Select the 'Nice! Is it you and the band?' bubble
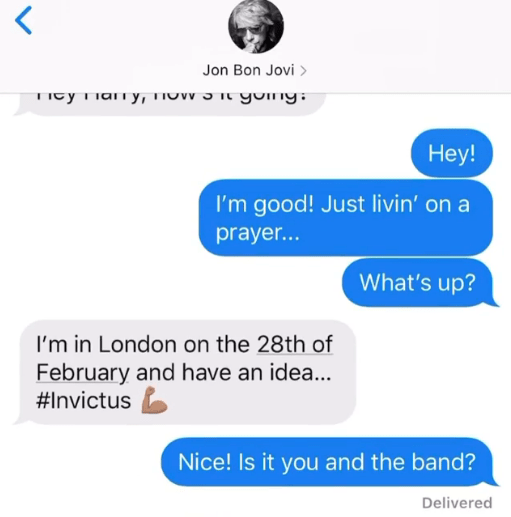The width and height of the screenshot is (511, 517). [328, 462]
